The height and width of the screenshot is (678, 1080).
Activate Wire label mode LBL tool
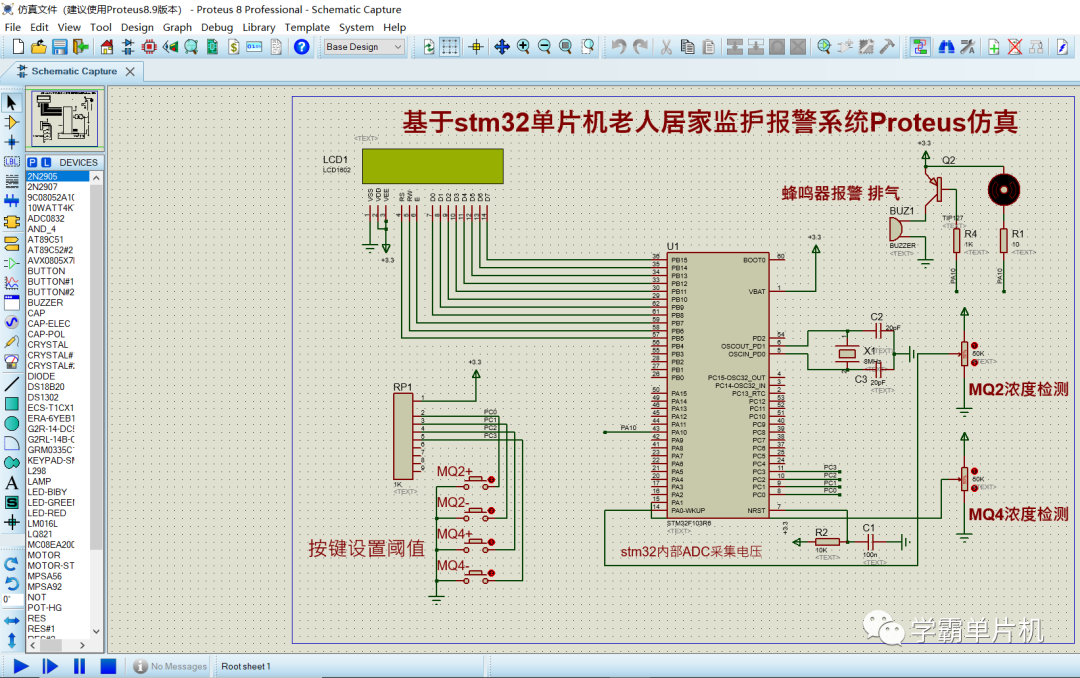pyautogui.click(x=12, y=162)
